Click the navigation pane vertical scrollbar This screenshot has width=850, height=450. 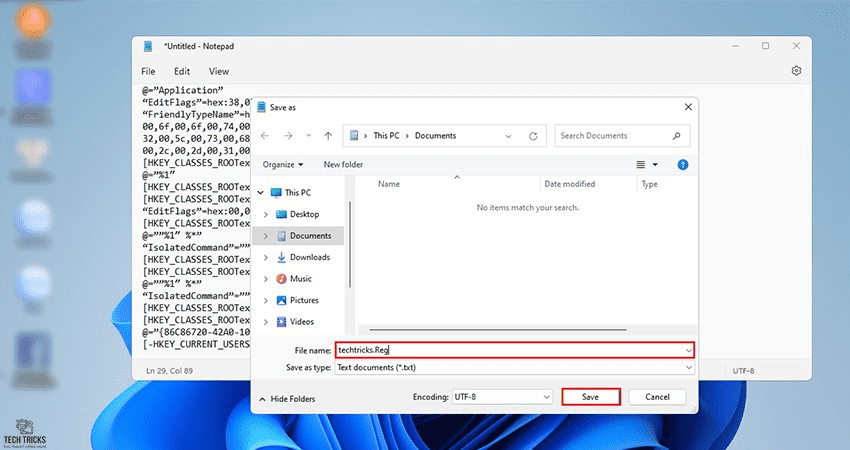click(350, 244)
